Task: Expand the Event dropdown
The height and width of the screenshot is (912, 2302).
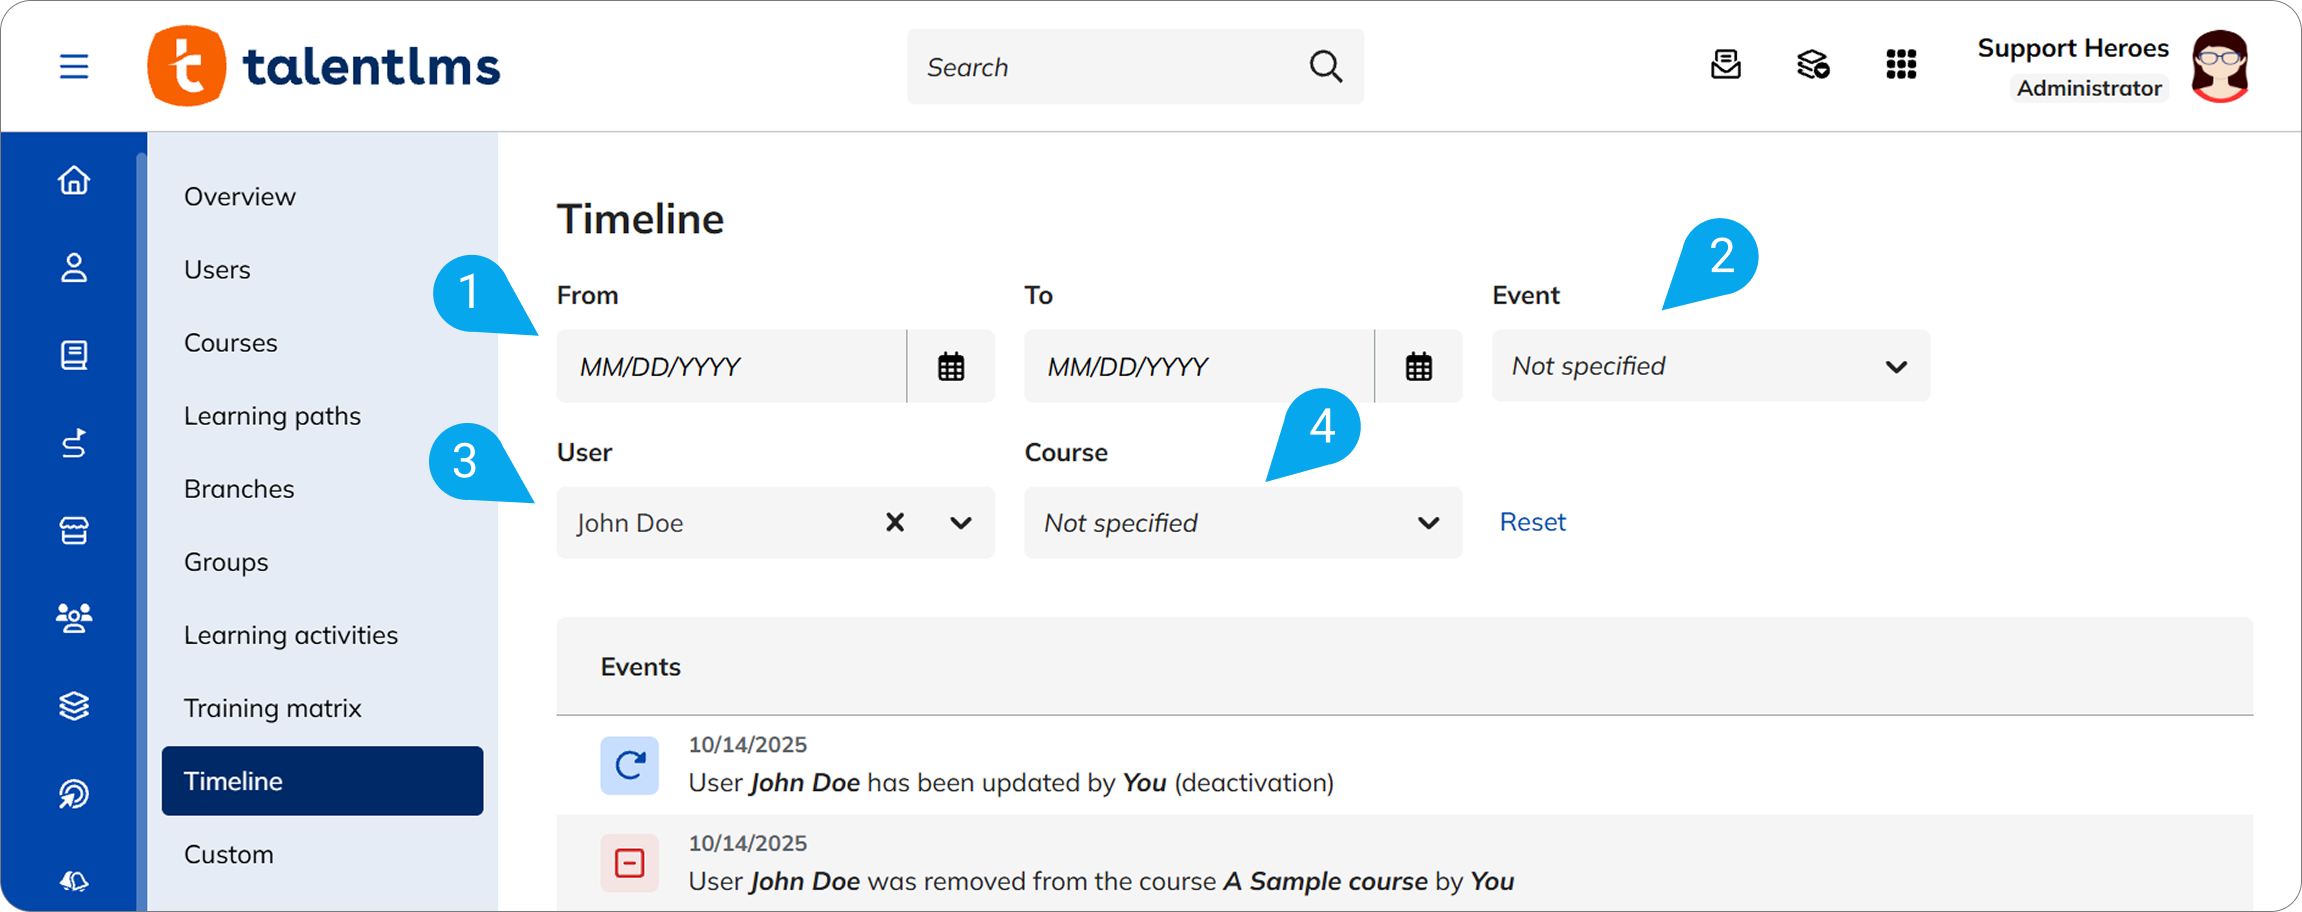Action: pos(1711,366)
